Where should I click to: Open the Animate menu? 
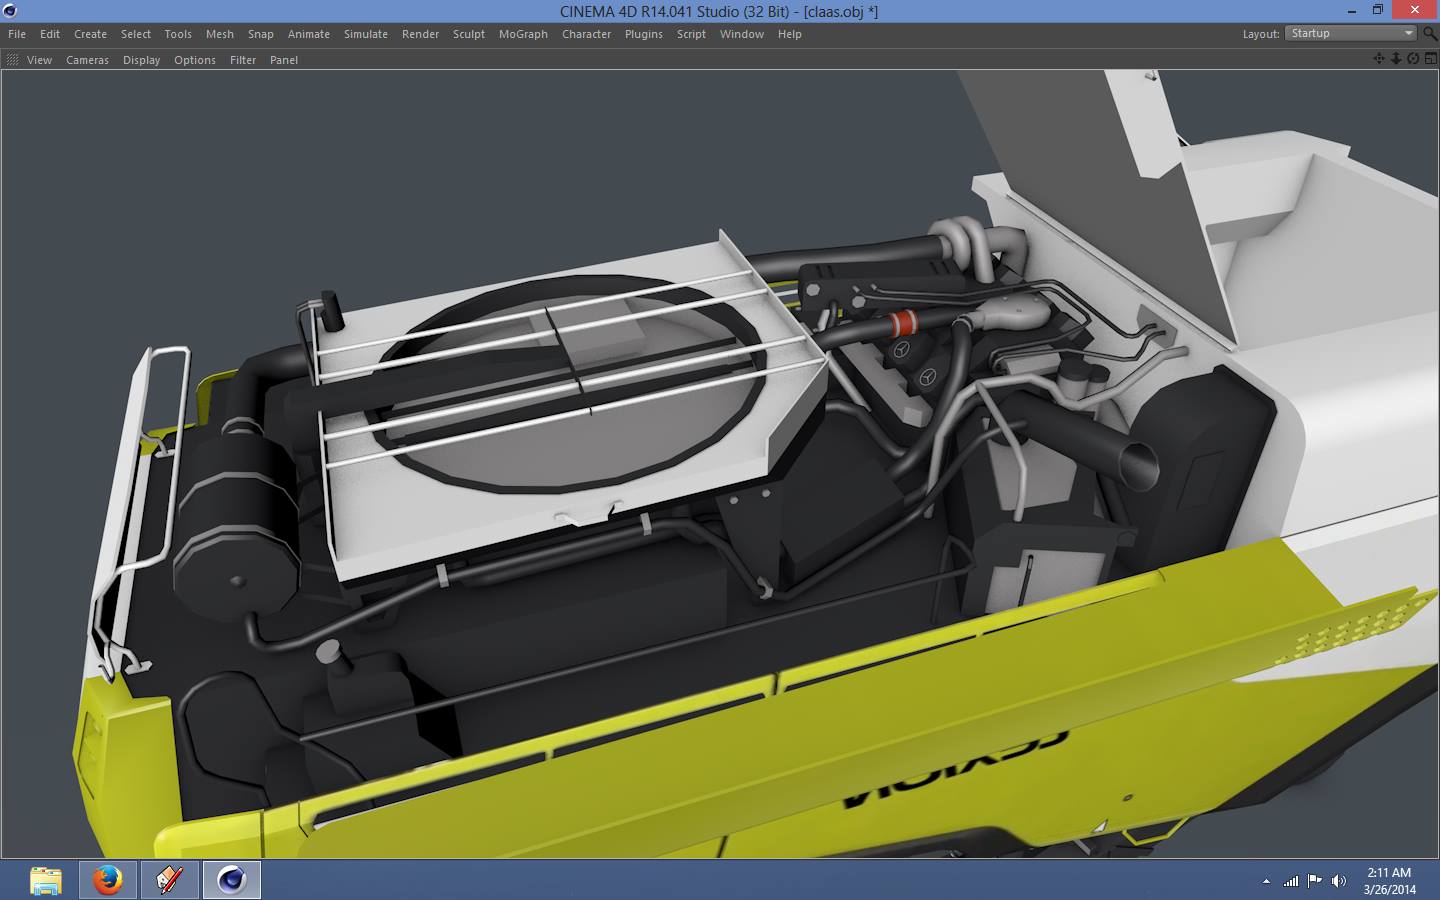pos(309,34)
